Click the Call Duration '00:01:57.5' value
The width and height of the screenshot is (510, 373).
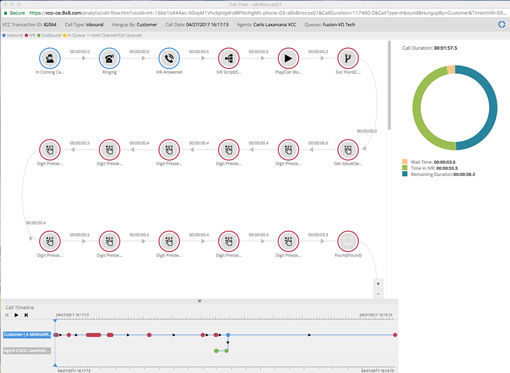click(445, 48)
